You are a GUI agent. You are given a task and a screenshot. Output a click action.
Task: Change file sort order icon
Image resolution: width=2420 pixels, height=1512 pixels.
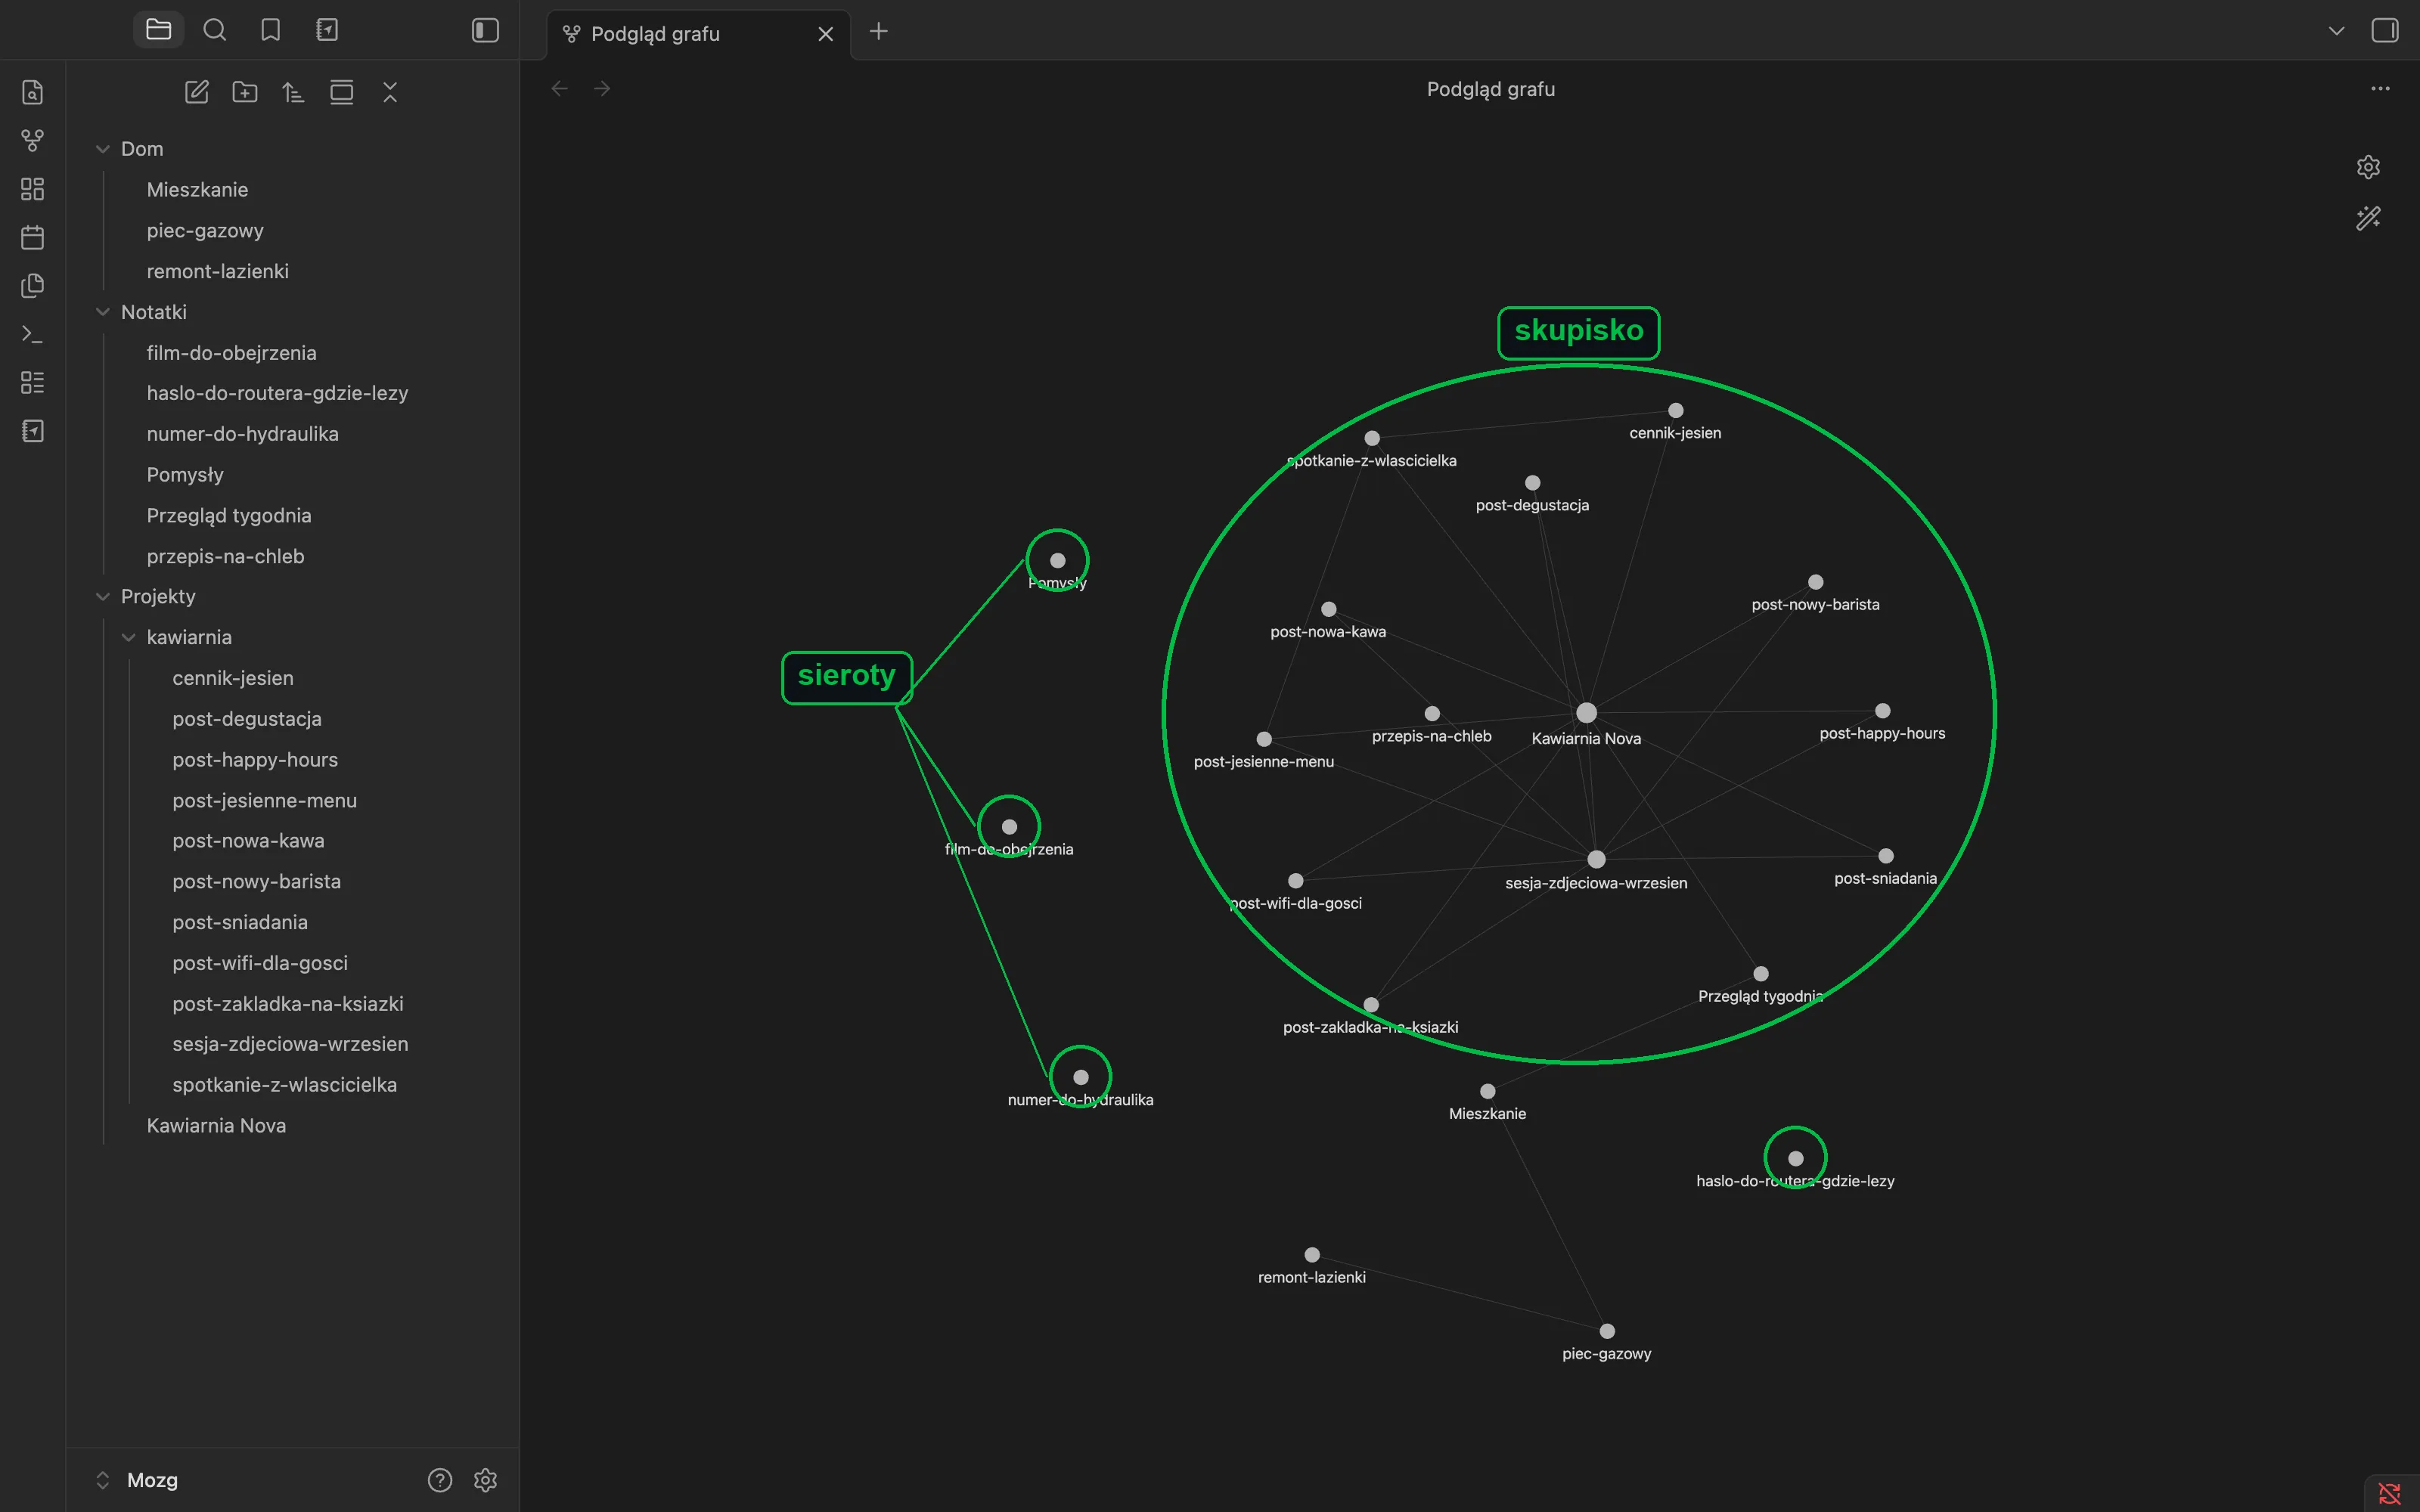coord(293,92)
